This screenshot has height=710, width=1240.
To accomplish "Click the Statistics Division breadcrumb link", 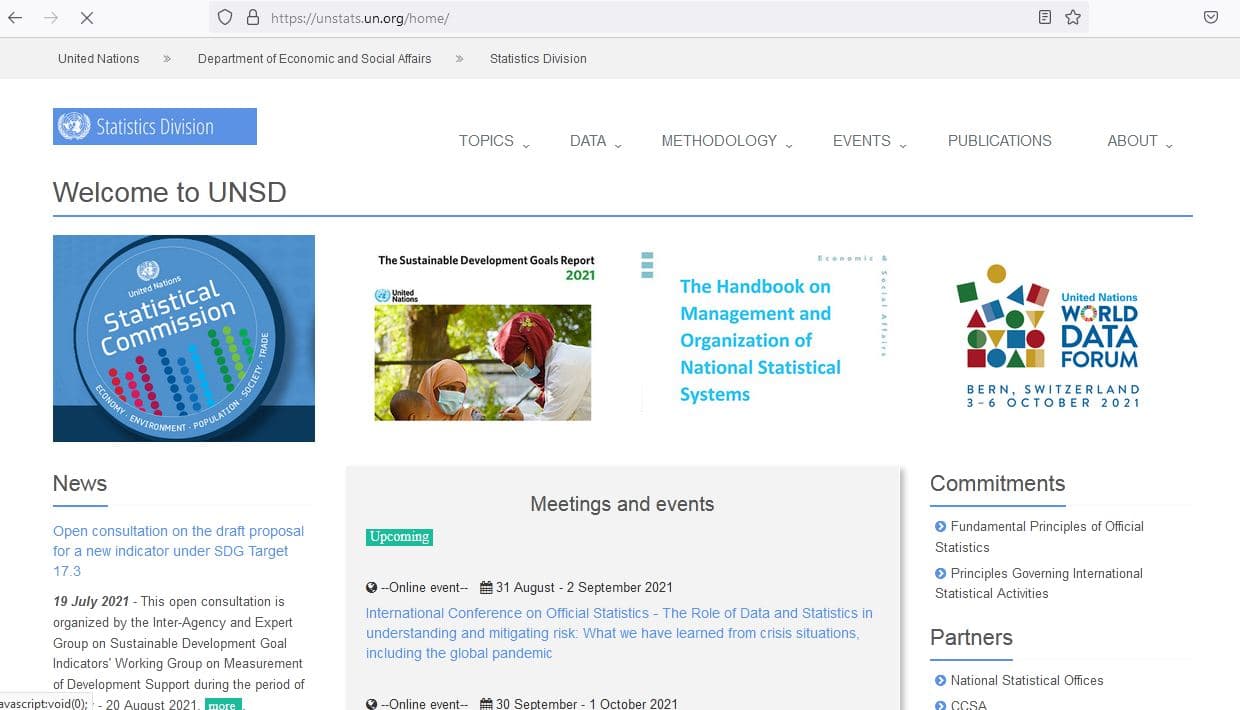I will (x=538, y=59).
